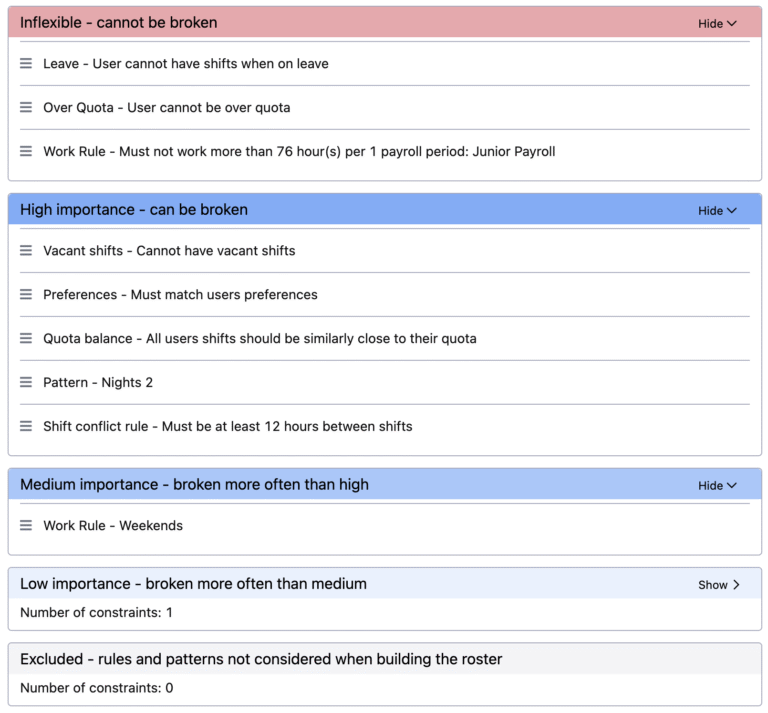Select the Quota balance constraint row
768x713 pixels.
click(x=259, y=338)
